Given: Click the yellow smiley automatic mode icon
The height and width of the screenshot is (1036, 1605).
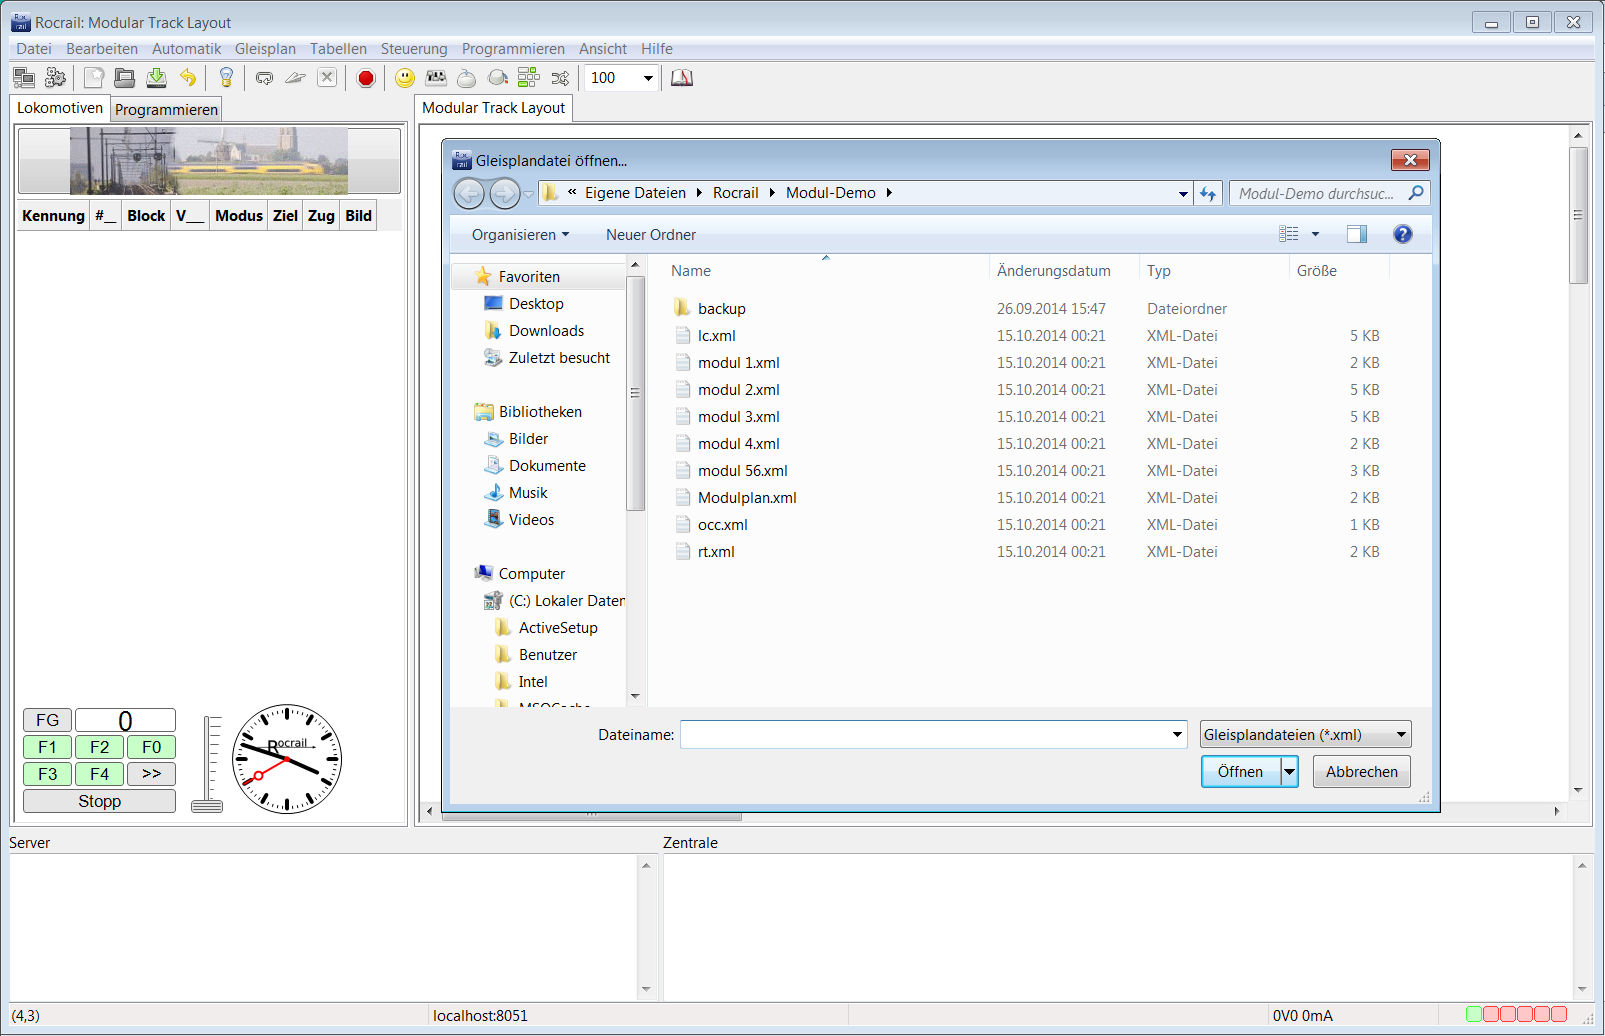Looking at the screenshot, I should point(405,78).
